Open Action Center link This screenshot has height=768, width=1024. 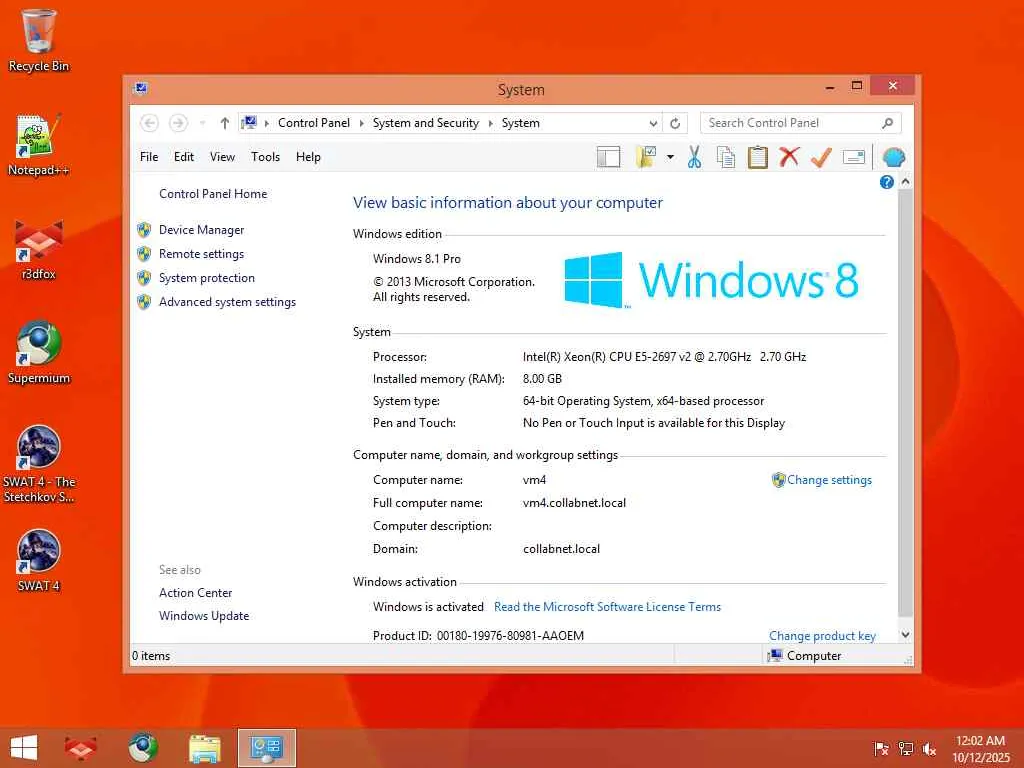click(195, 593)
